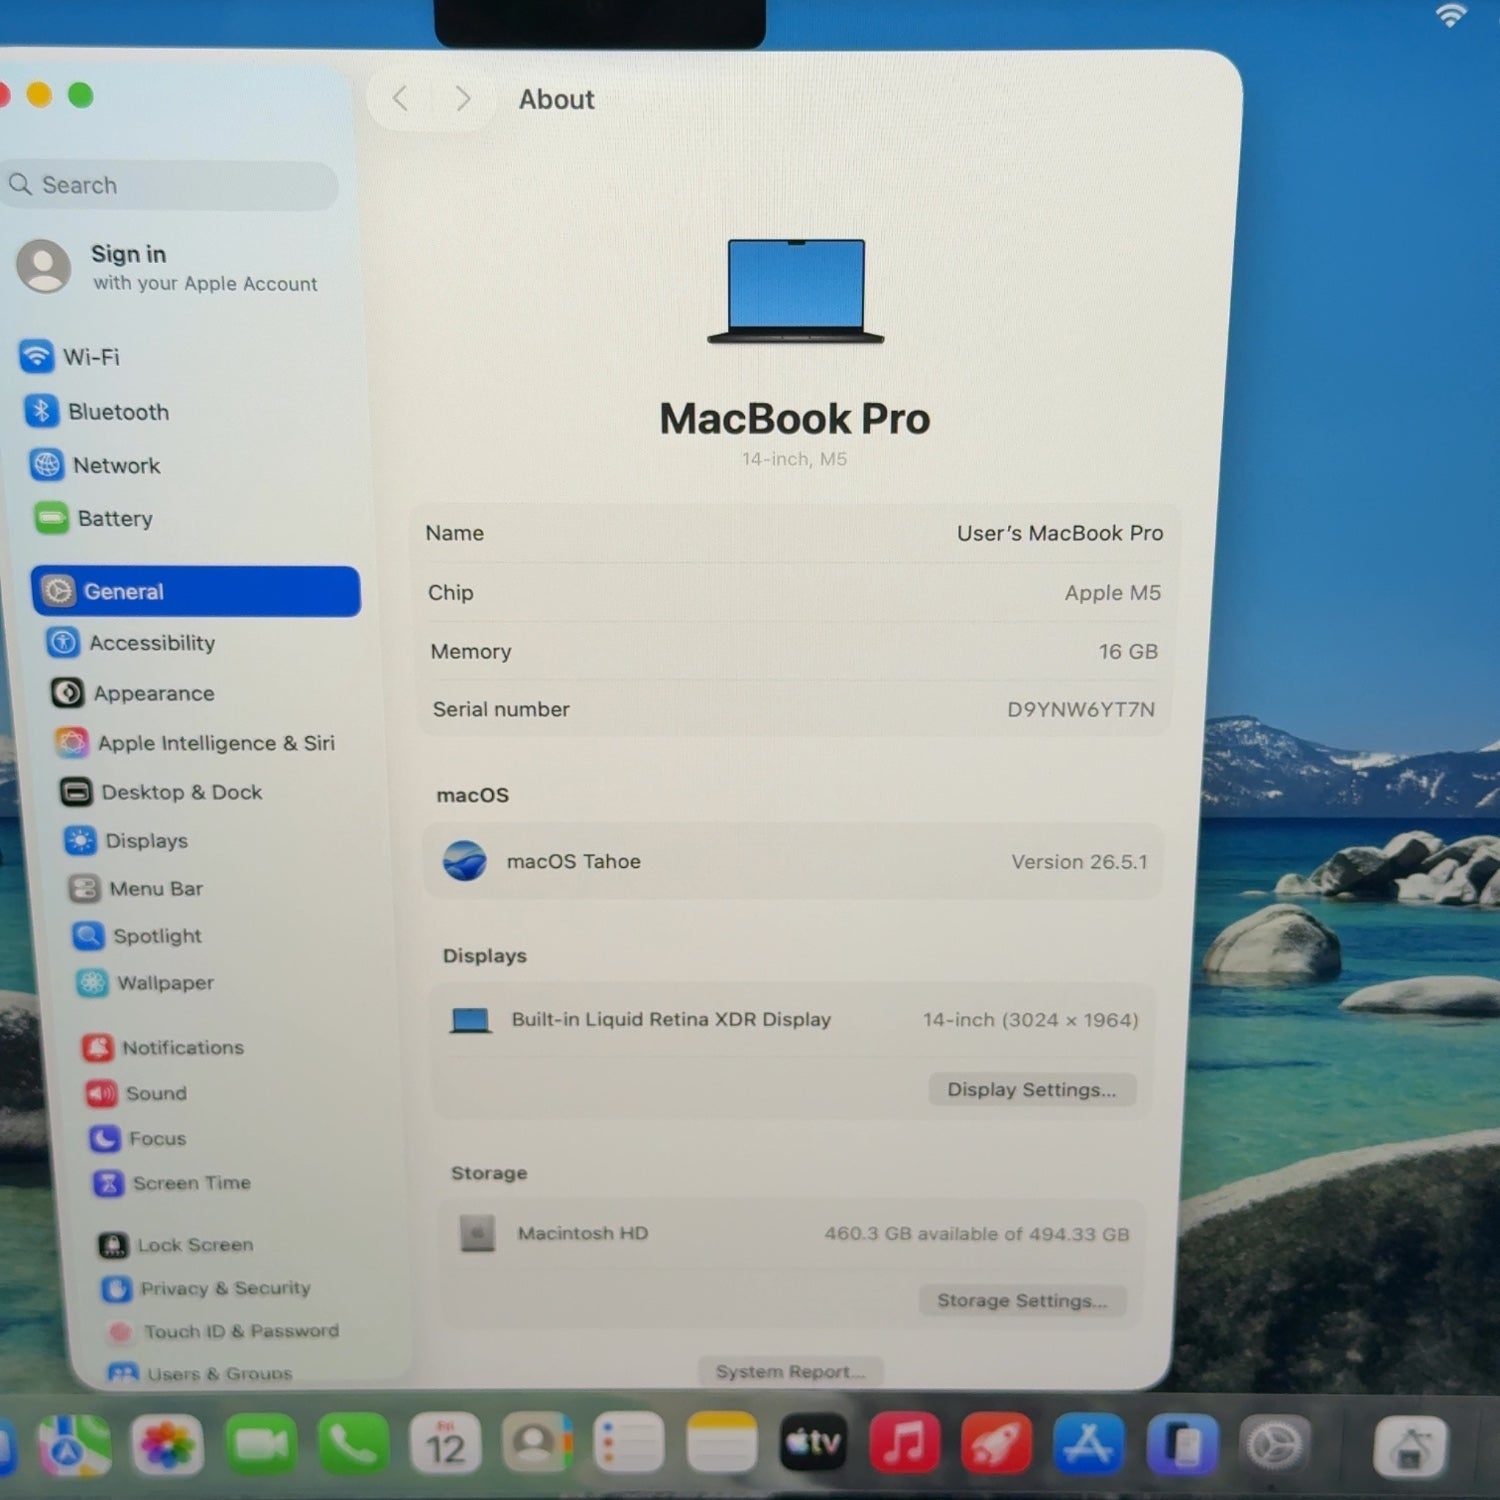Open Sound settings in sidebar

pos(136,1093)
